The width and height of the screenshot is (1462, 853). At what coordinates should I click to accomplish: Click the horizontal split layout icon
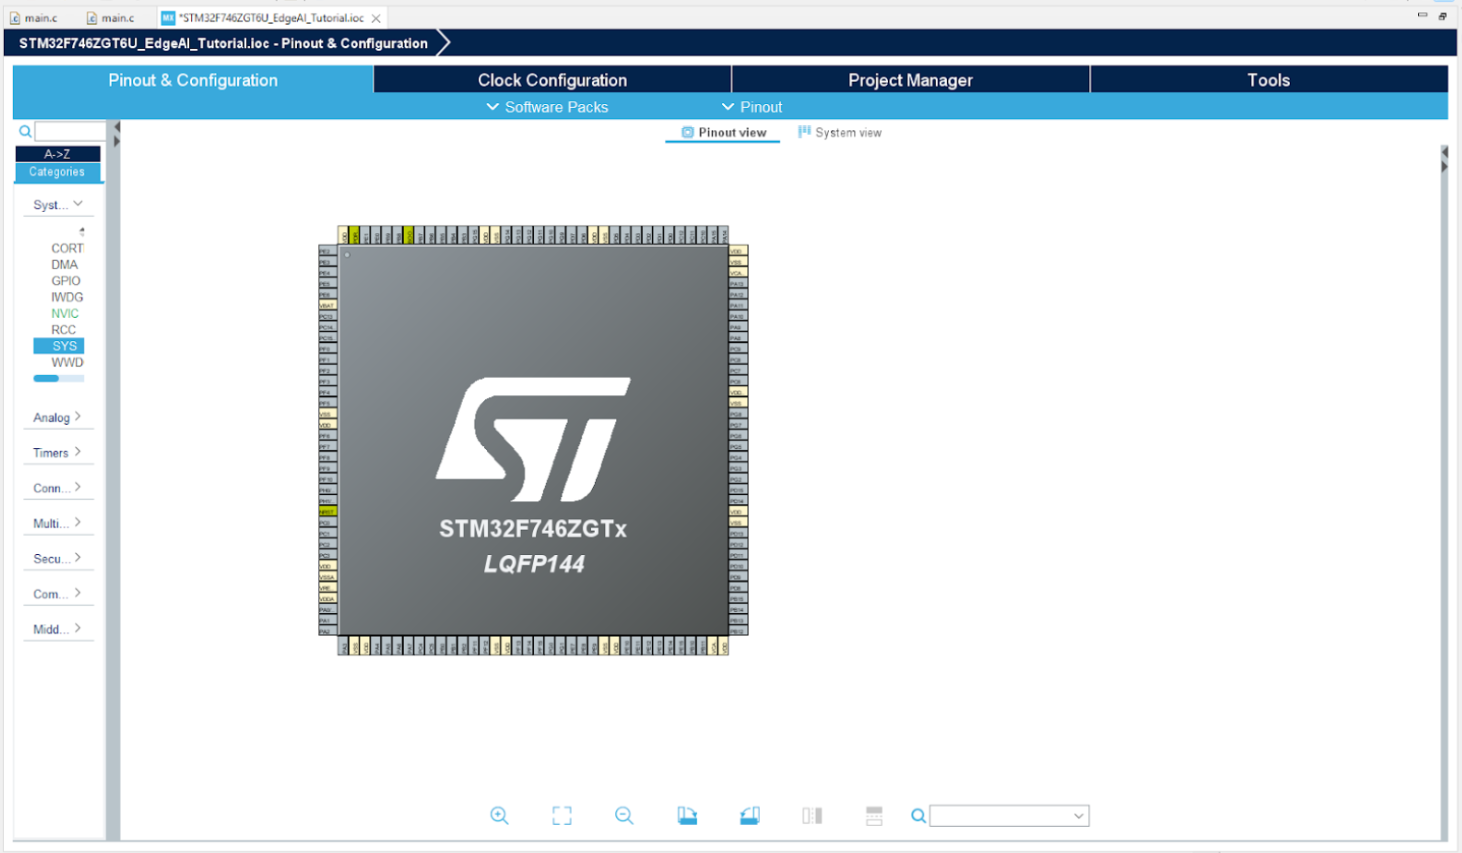tap(874, 816)
